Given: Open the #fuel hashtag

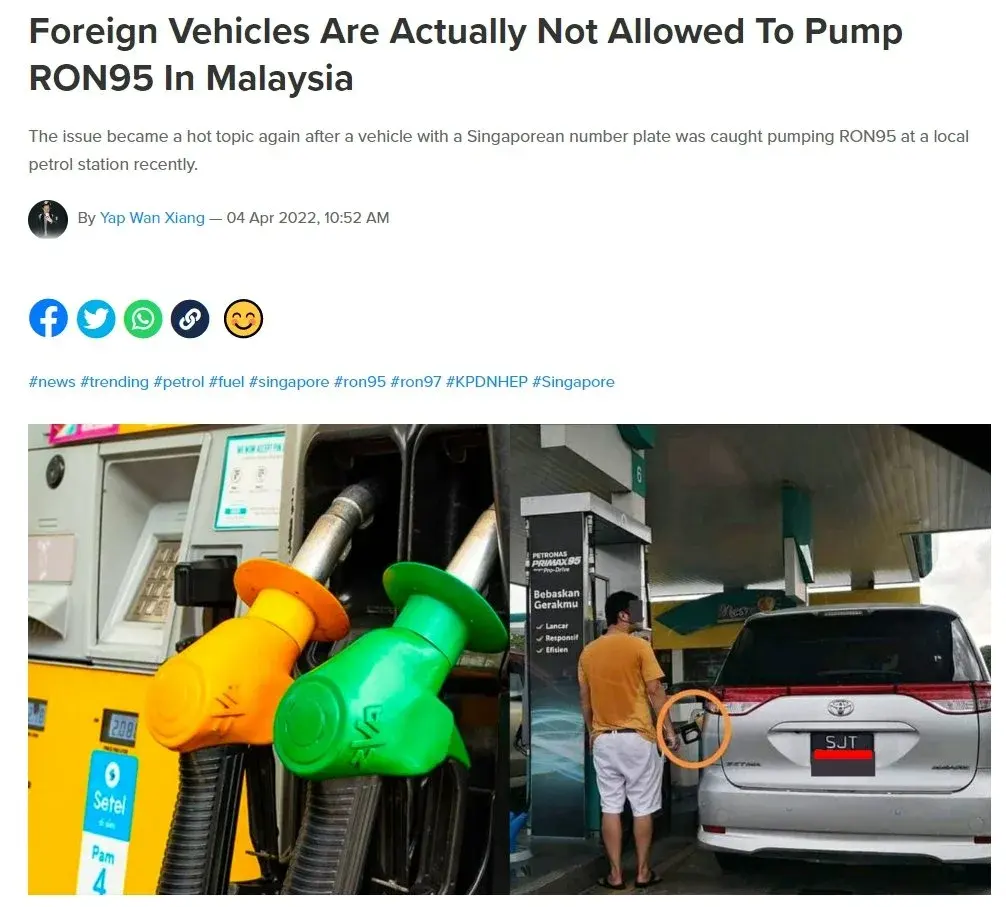Looking at the screenshot, I should [226, 382].
